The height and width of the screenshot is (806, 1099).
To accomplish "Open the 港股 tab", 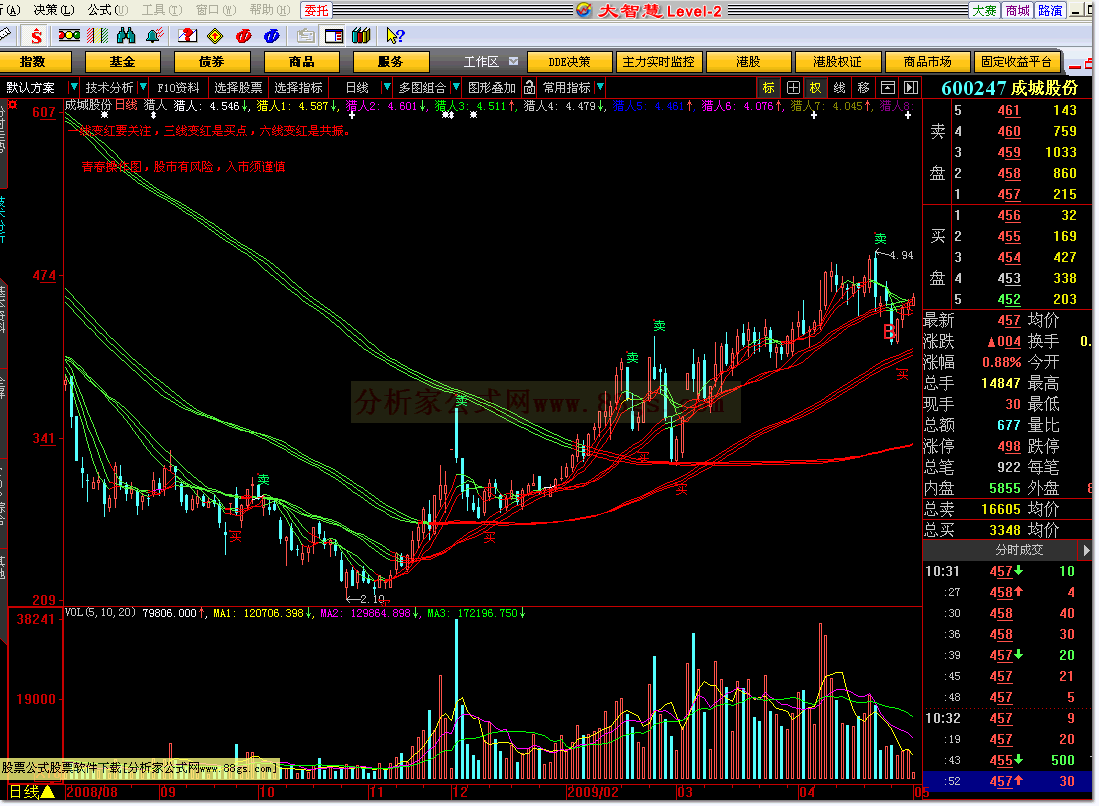I will [748, 62].
